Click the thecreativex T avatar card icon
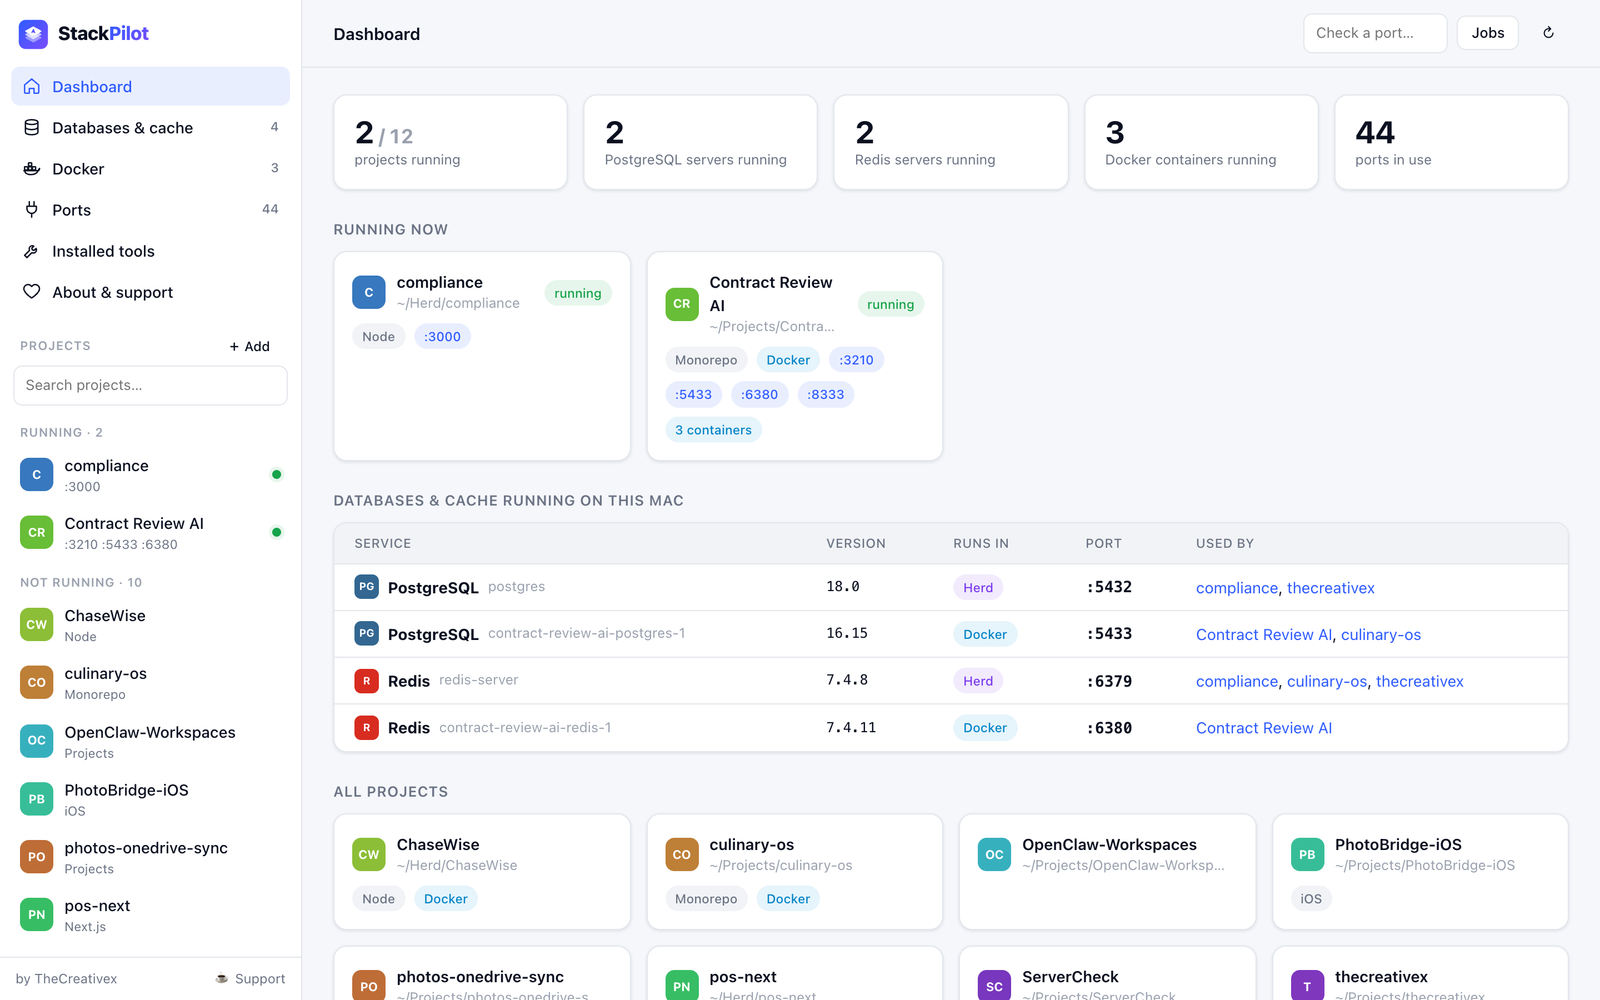This screenshot has width=1600, height=1000. point(1307,985)
